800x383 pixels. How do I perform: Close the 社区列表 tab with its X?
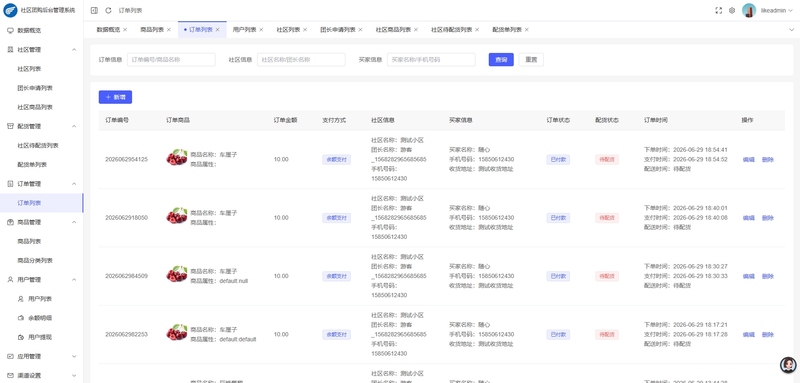point(305,30)
